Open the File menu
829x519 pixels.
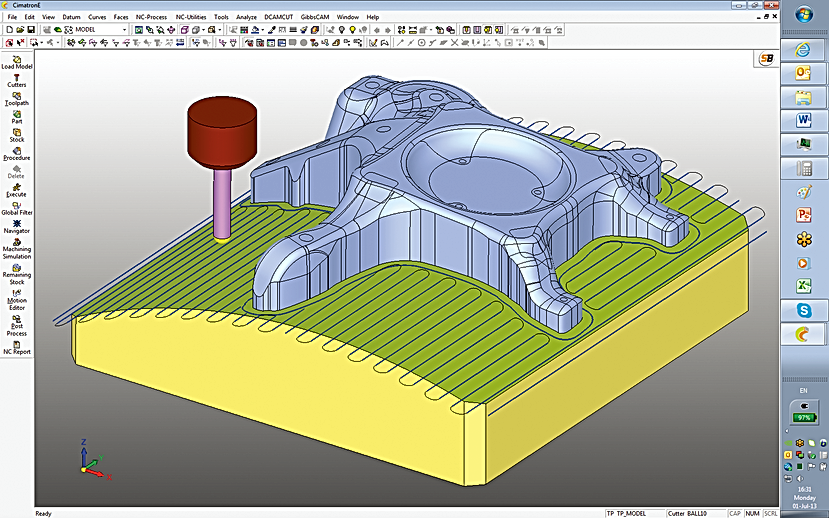[12, 17]
